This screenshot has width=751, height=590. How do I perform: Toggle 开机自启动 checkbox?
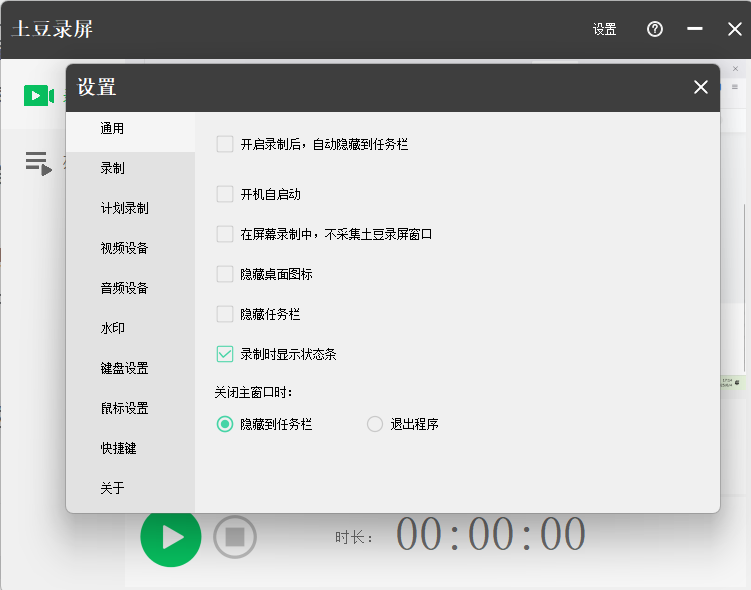225,194
